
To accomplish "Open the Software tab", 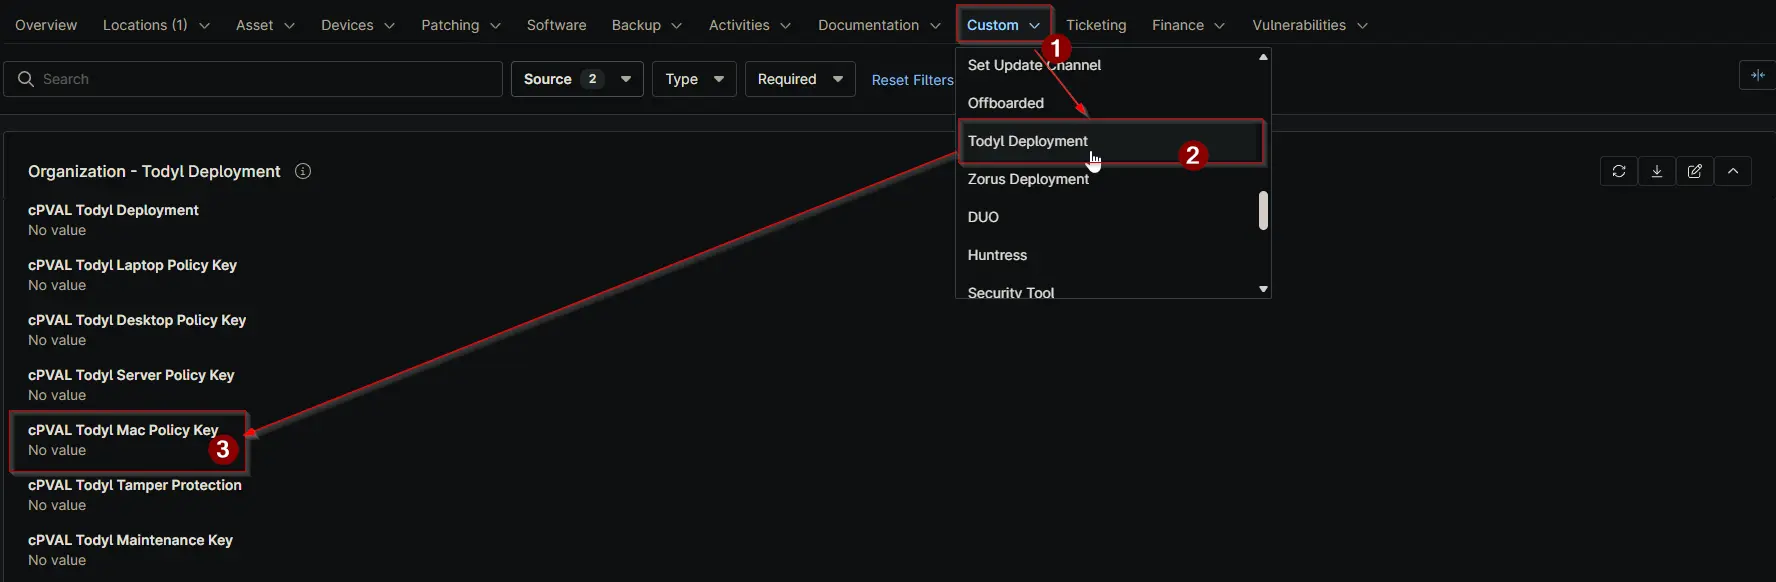I will tap(556, 25).
